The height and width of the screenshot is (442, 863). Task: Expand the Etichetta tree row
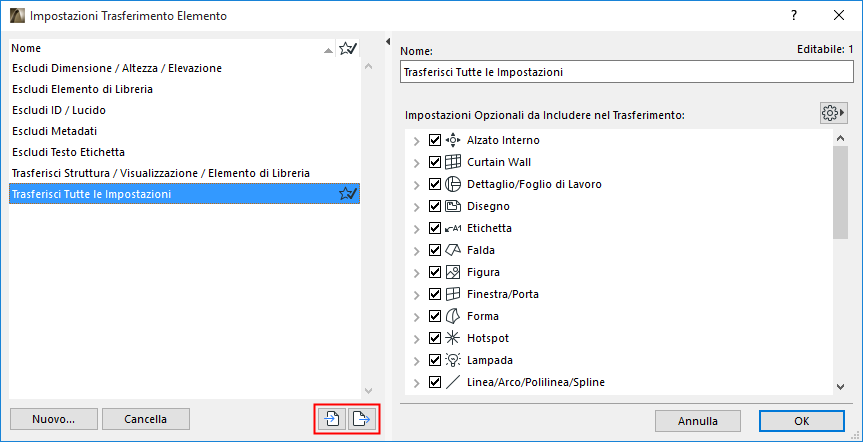(x=417, y=228)
